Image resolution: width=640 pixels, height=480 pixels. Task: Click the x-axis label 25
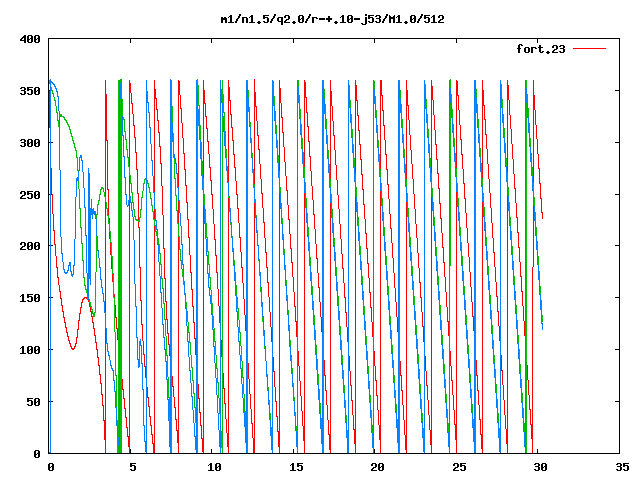click(x=459, y=467)
